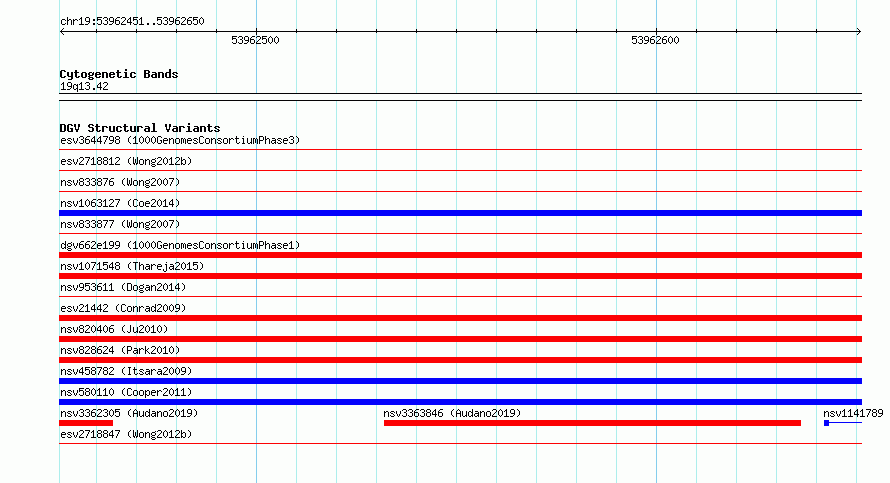Viewport: 890px width, 483px height.
Task: Click the DGV Structural Variants track title
Action: pos(140,128)
